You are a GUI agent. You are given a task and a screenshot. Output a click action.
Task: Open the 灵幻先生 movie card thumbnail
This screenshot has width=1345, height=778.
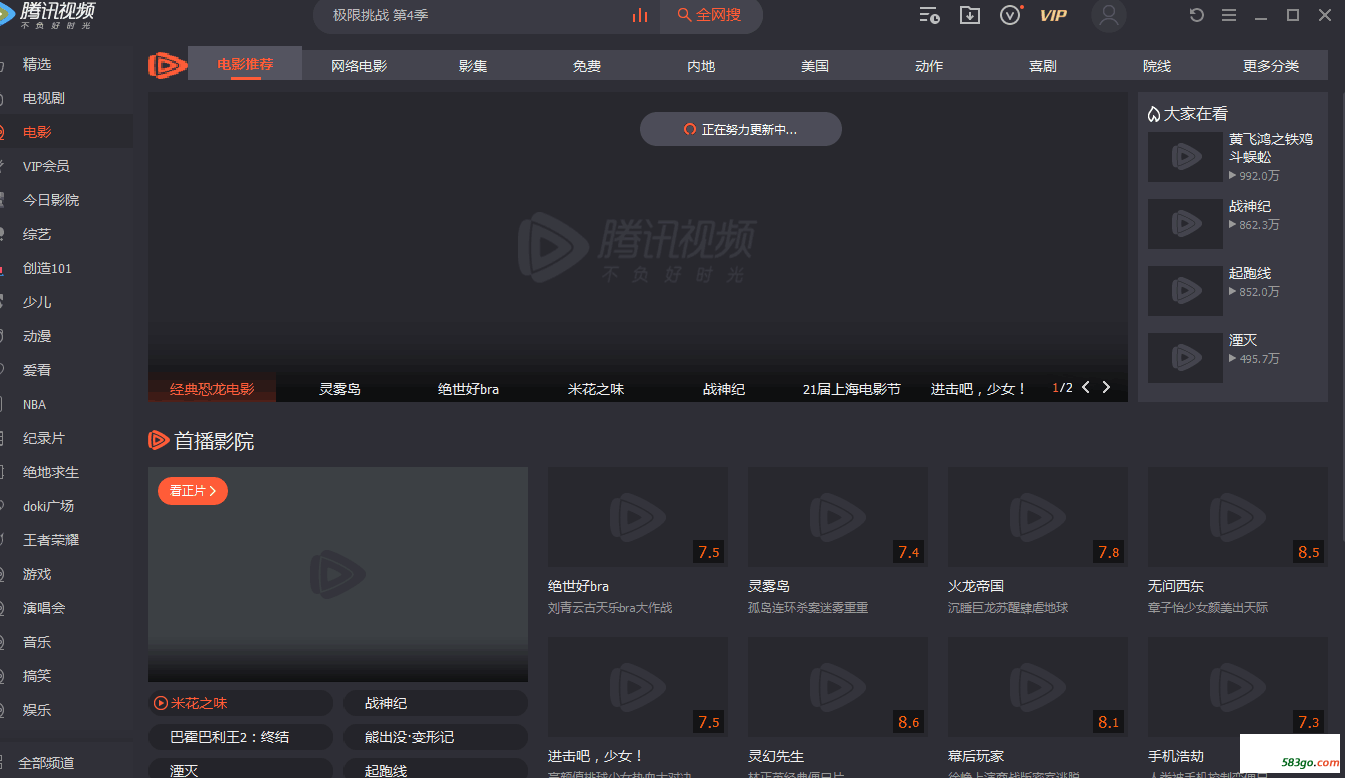pyautogui.click(x=838, y=688)
